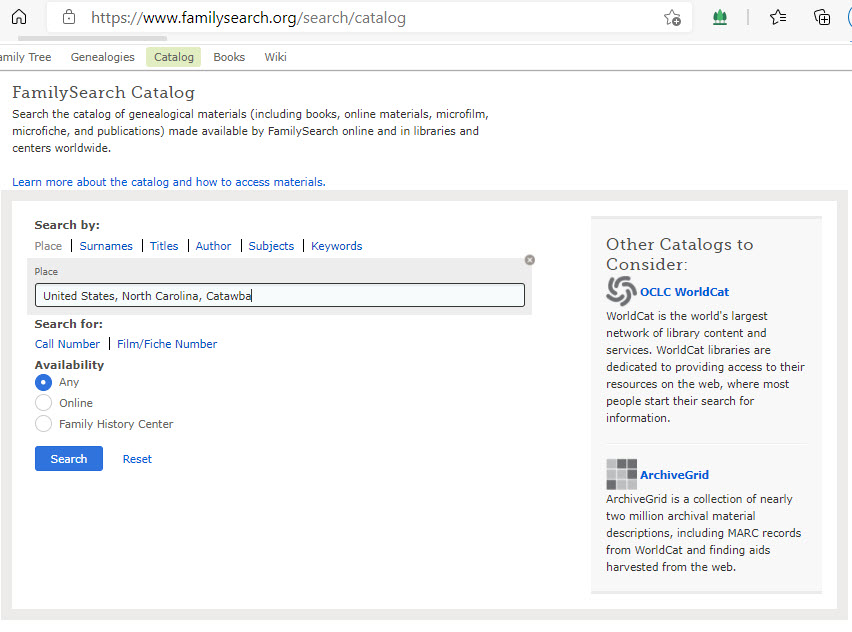Search by Author link
The image size is (852, 632).
coord(213,246)
